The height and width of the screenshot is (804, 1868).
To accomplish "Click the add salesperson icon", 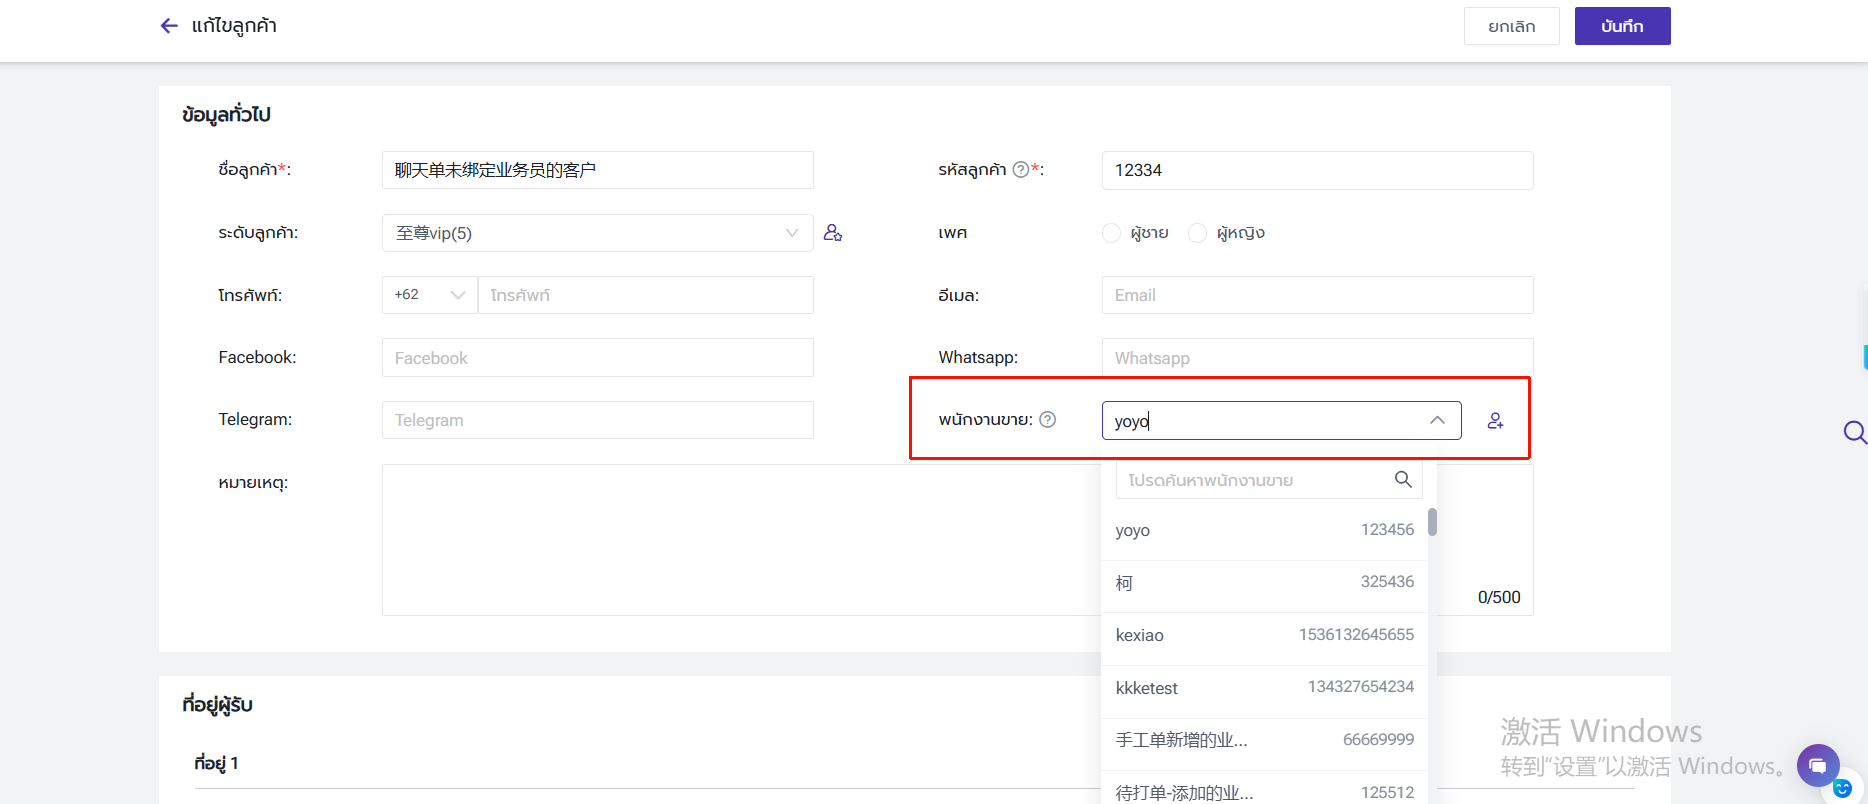I will pyautogui.click(x=1495, y=421).
